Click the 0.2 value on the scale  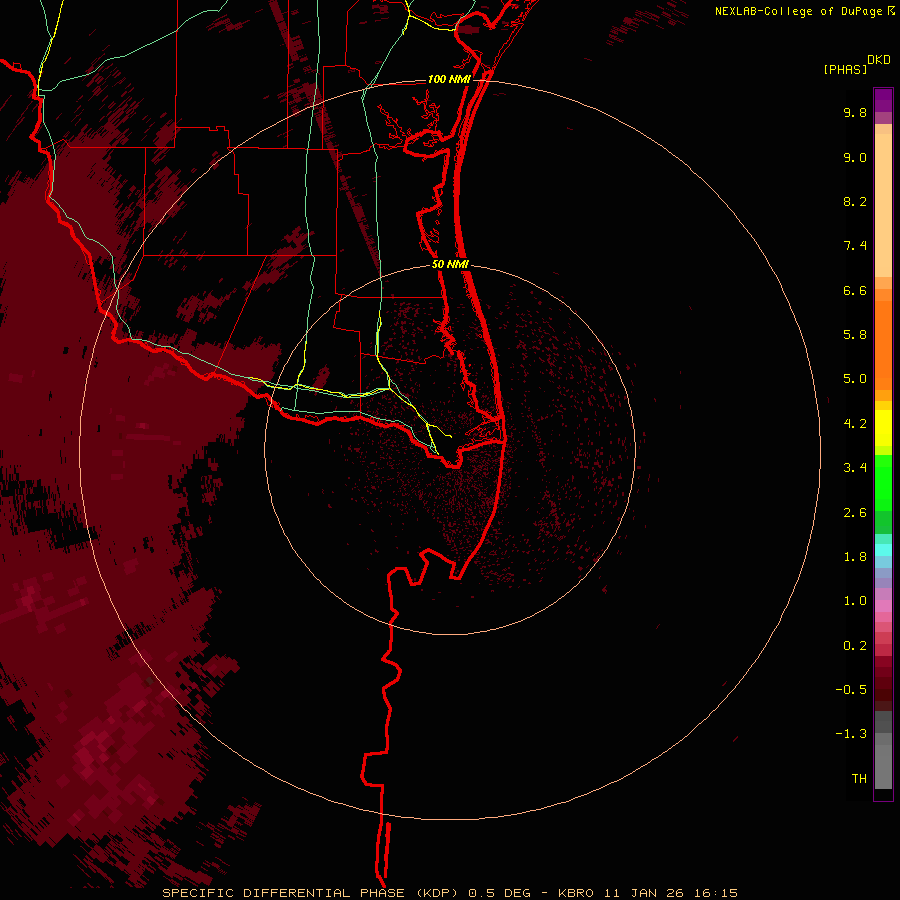pyautogui.click(x=855, y=646)
